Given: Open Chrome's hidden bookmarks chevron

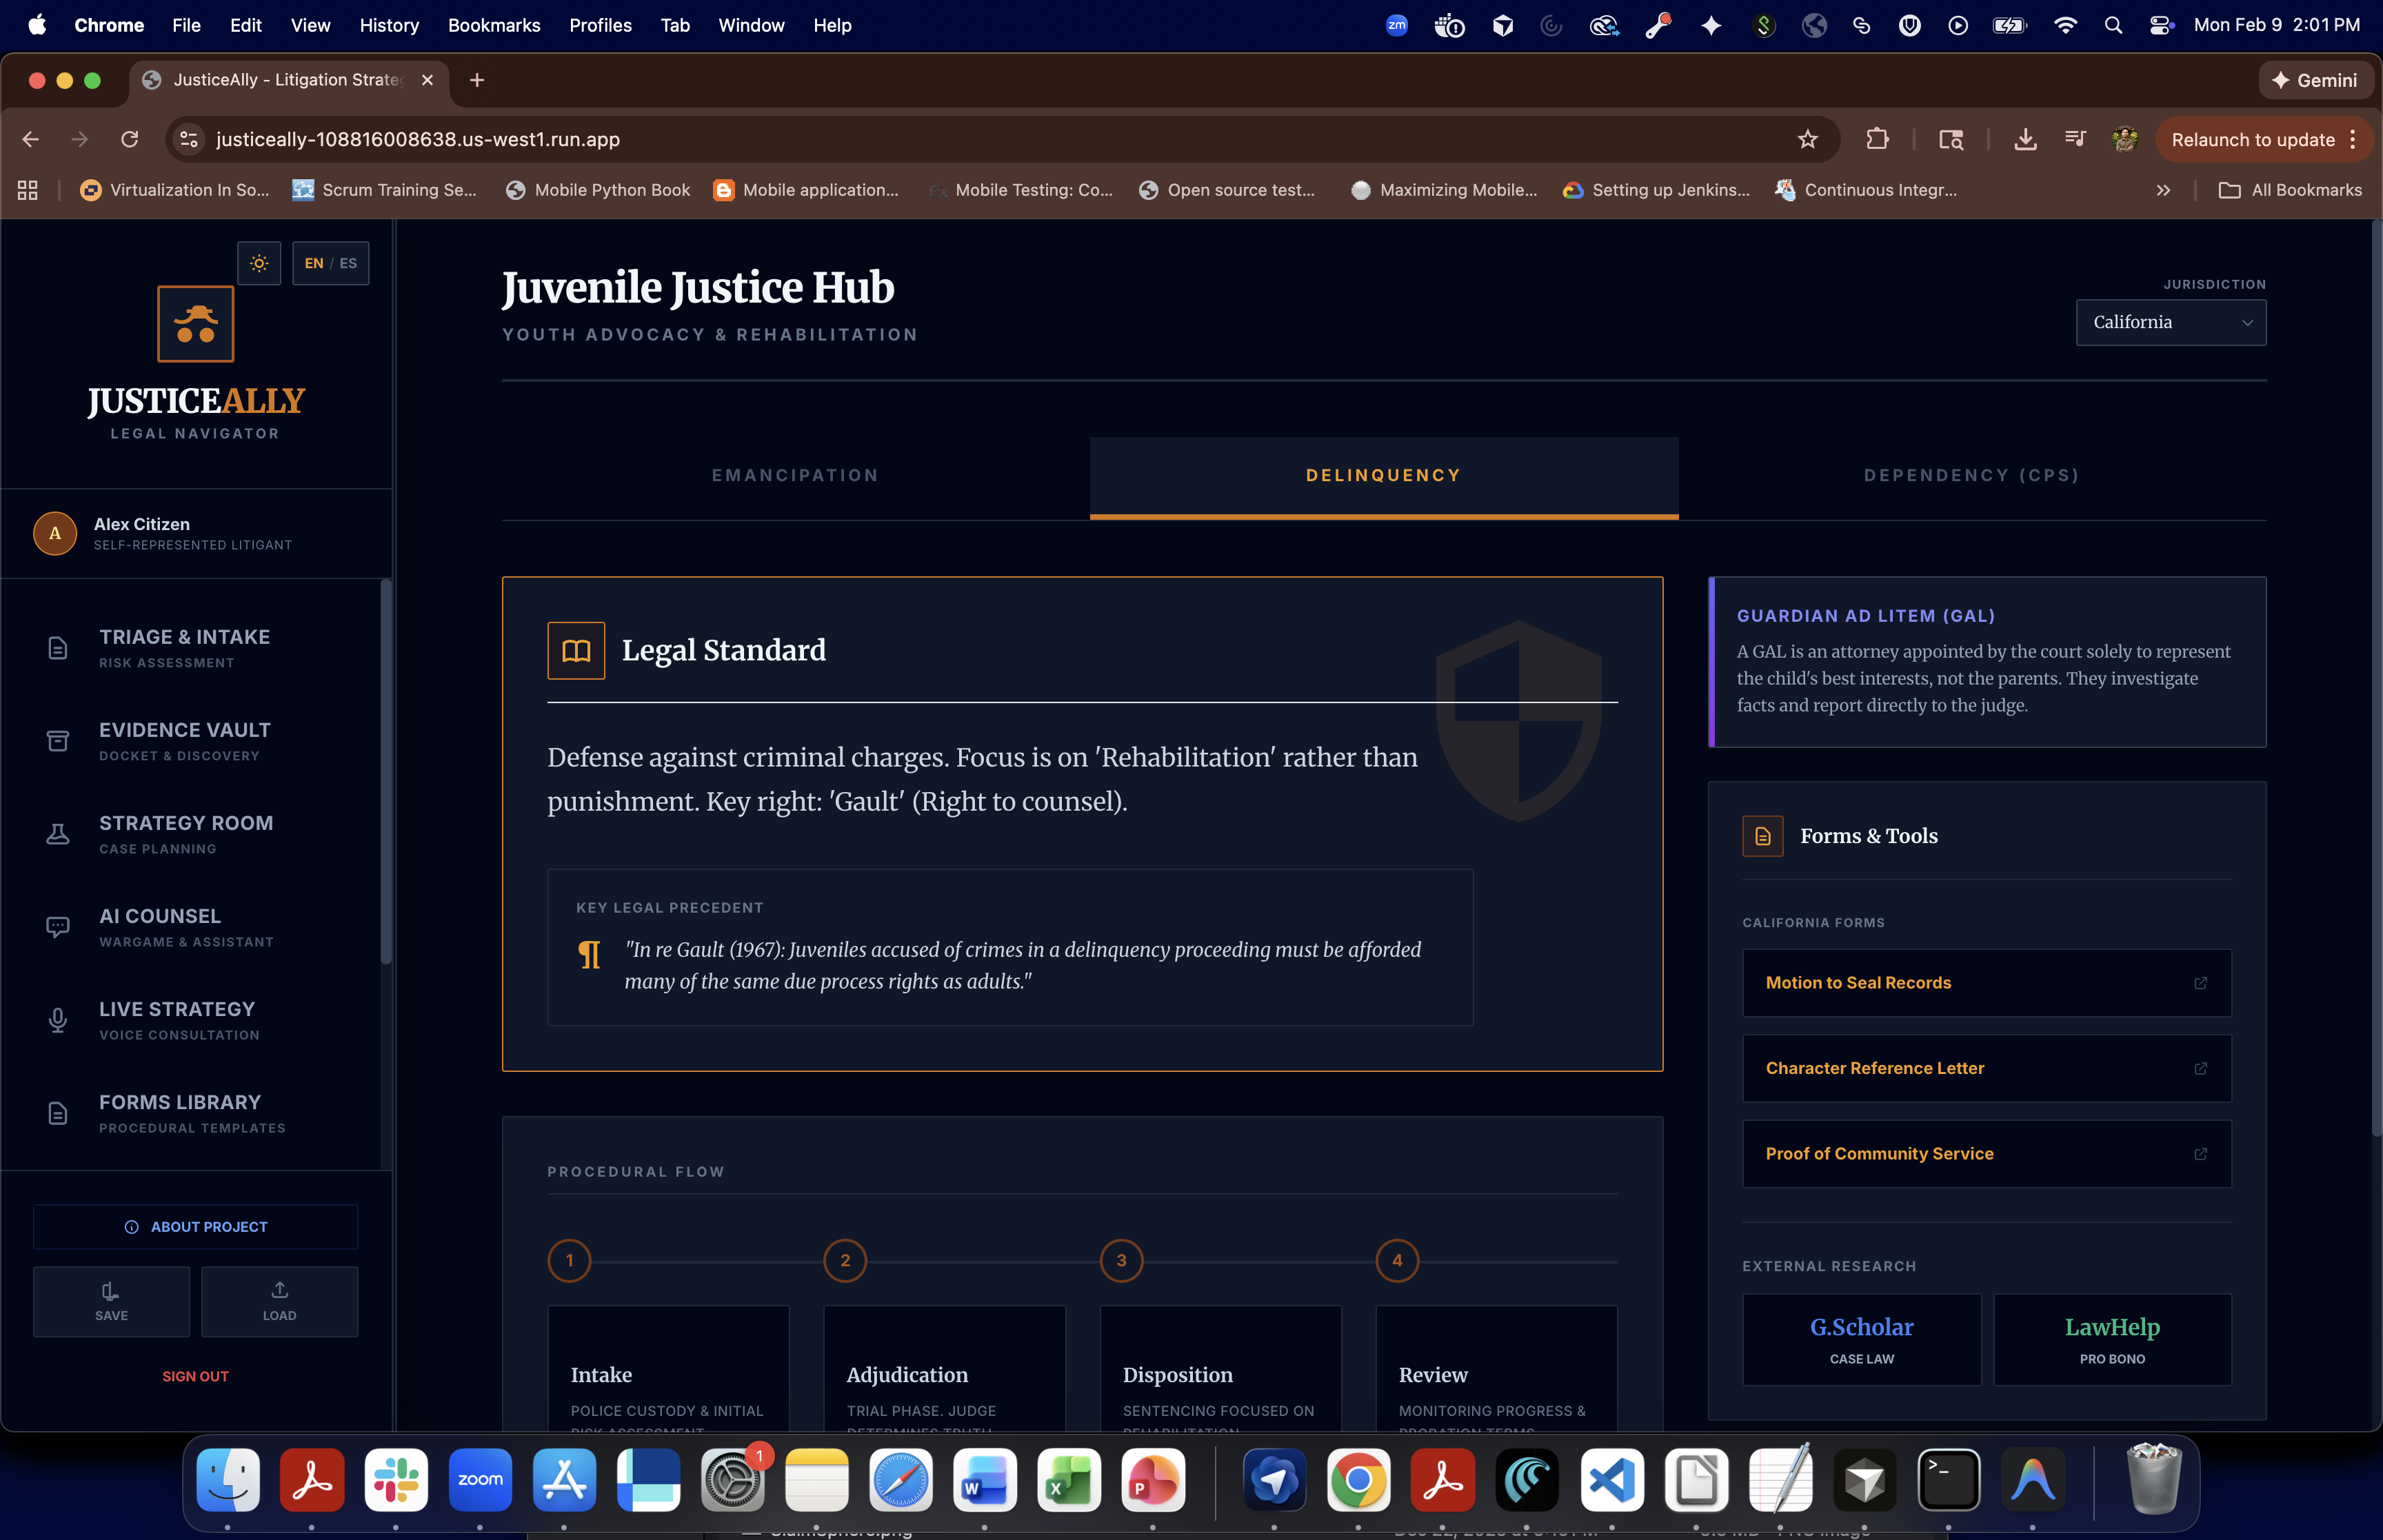Looking at the screenshot, I should 2163,190.
